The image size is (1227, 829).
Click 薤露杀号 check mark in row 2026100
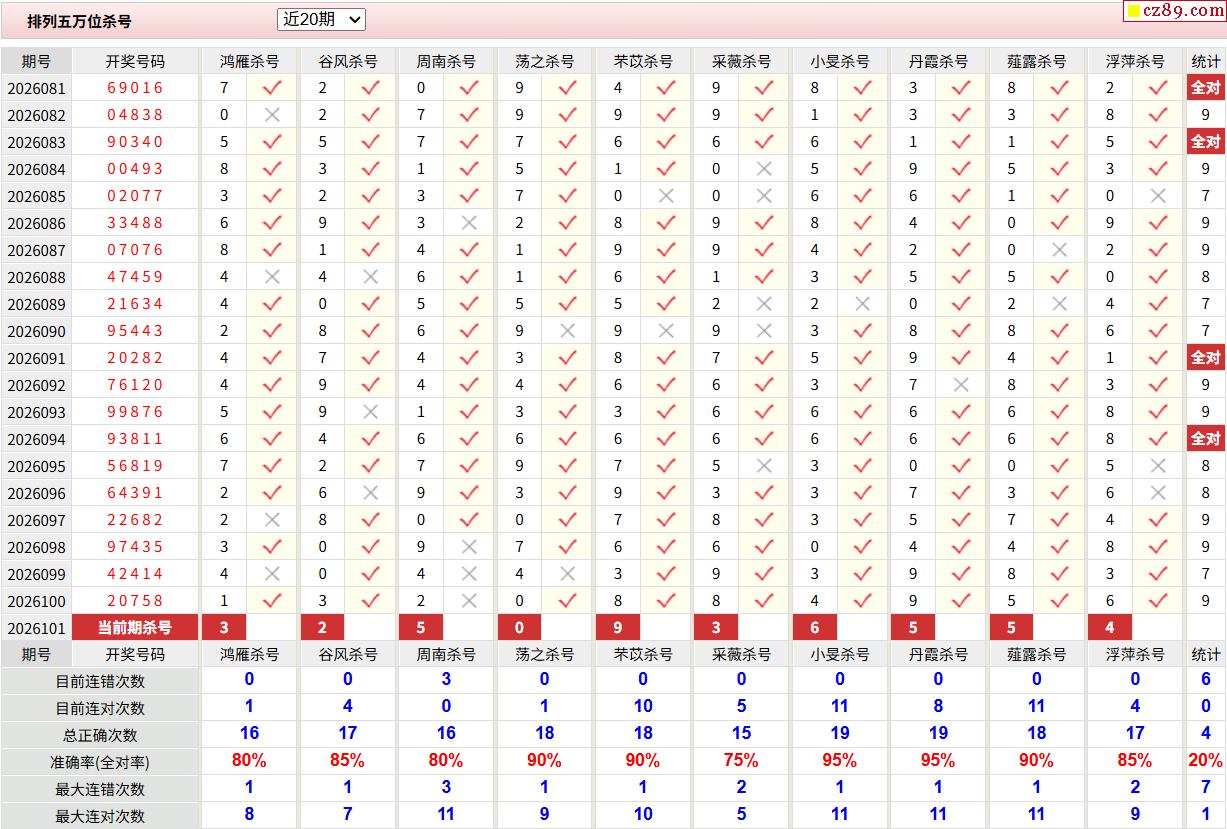(x=1059, y=601)
